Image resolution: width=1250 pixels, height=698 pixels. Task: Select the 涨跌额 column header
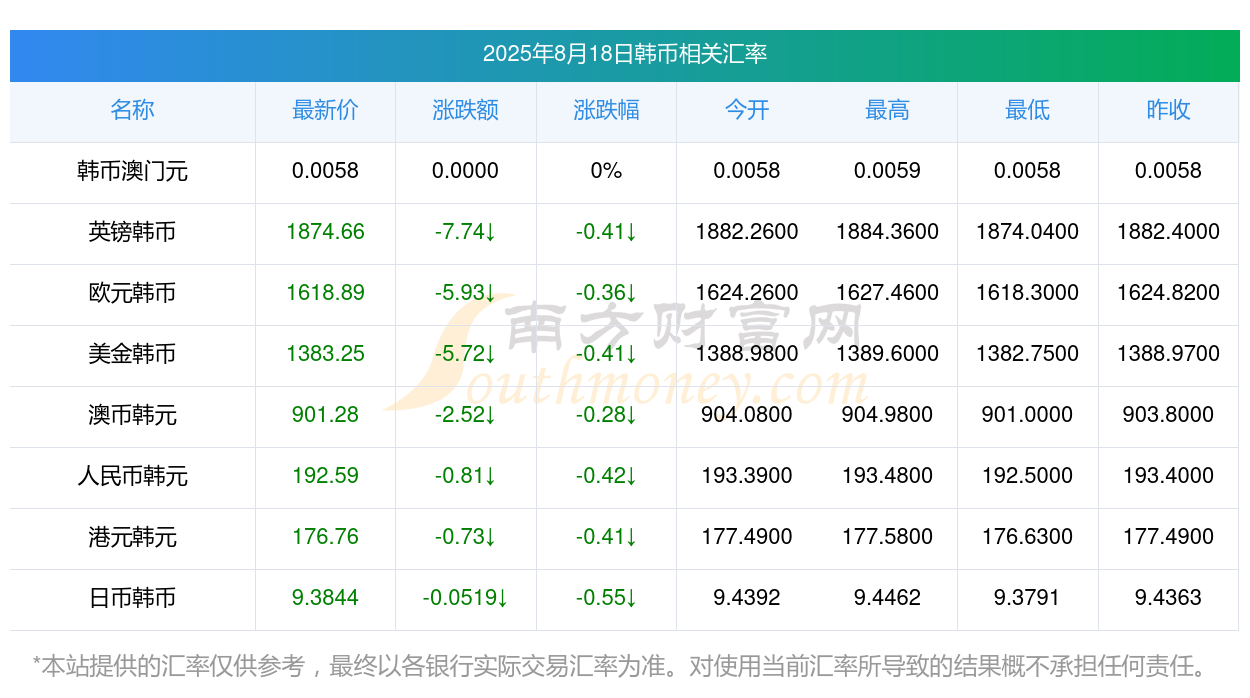(x=465, y=110)
